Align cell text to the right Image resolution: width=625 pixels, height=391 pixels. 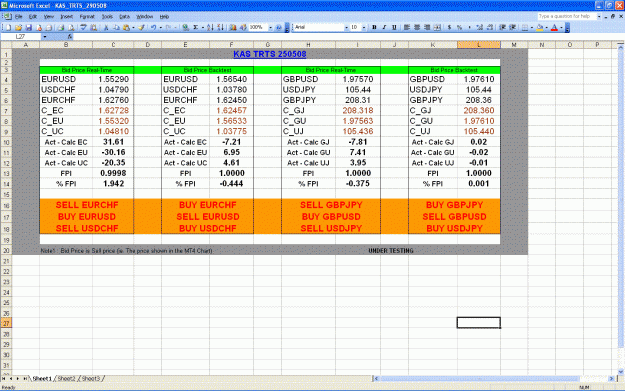tap(427, 28)
